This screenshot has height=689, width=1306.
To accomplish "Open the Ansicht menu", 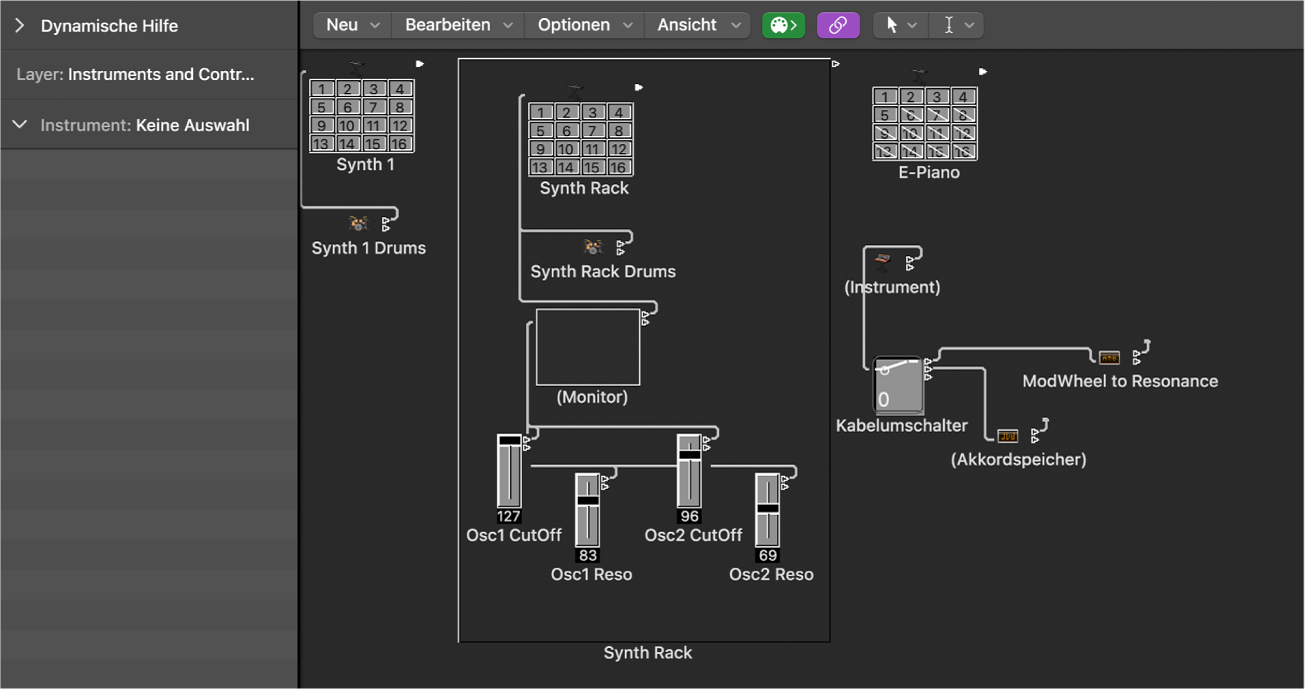I will (697, 25).
